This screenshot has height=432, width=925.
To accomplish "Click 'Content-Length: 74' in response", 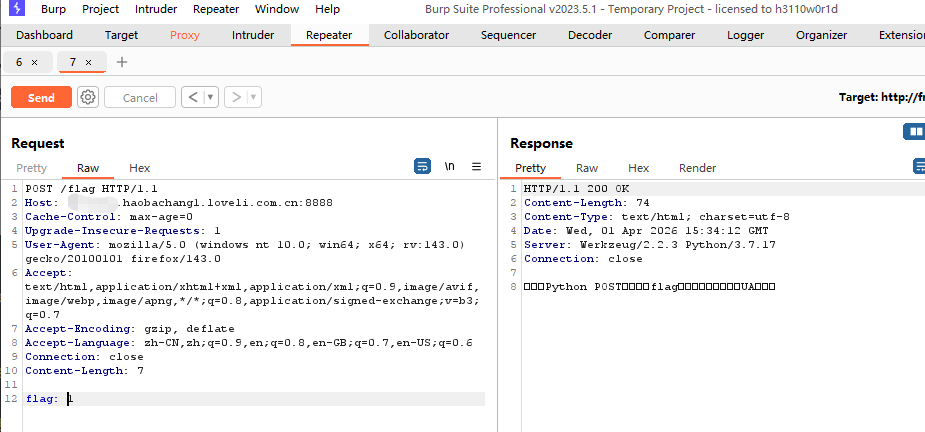I will point(587,203).
